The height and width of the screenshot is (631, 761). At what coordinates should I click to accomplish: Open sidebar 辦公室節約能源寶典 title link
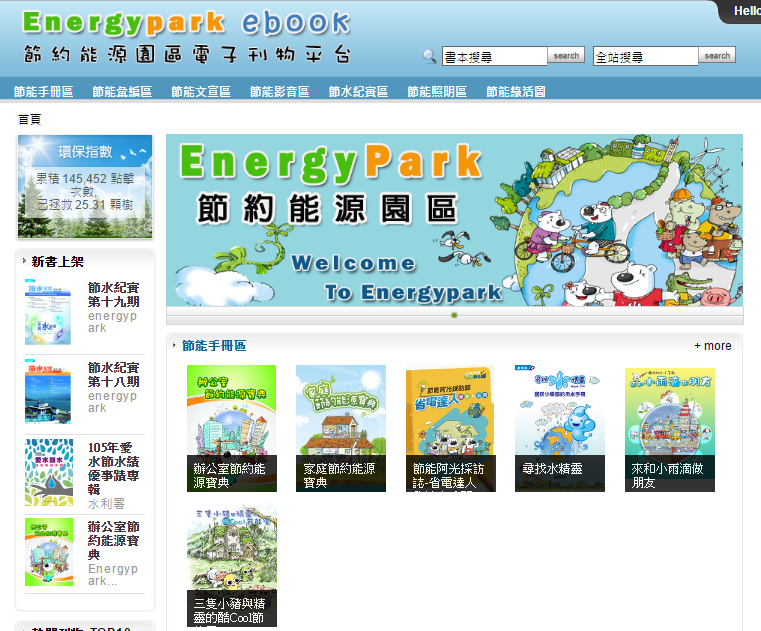[x=114, y=540]
